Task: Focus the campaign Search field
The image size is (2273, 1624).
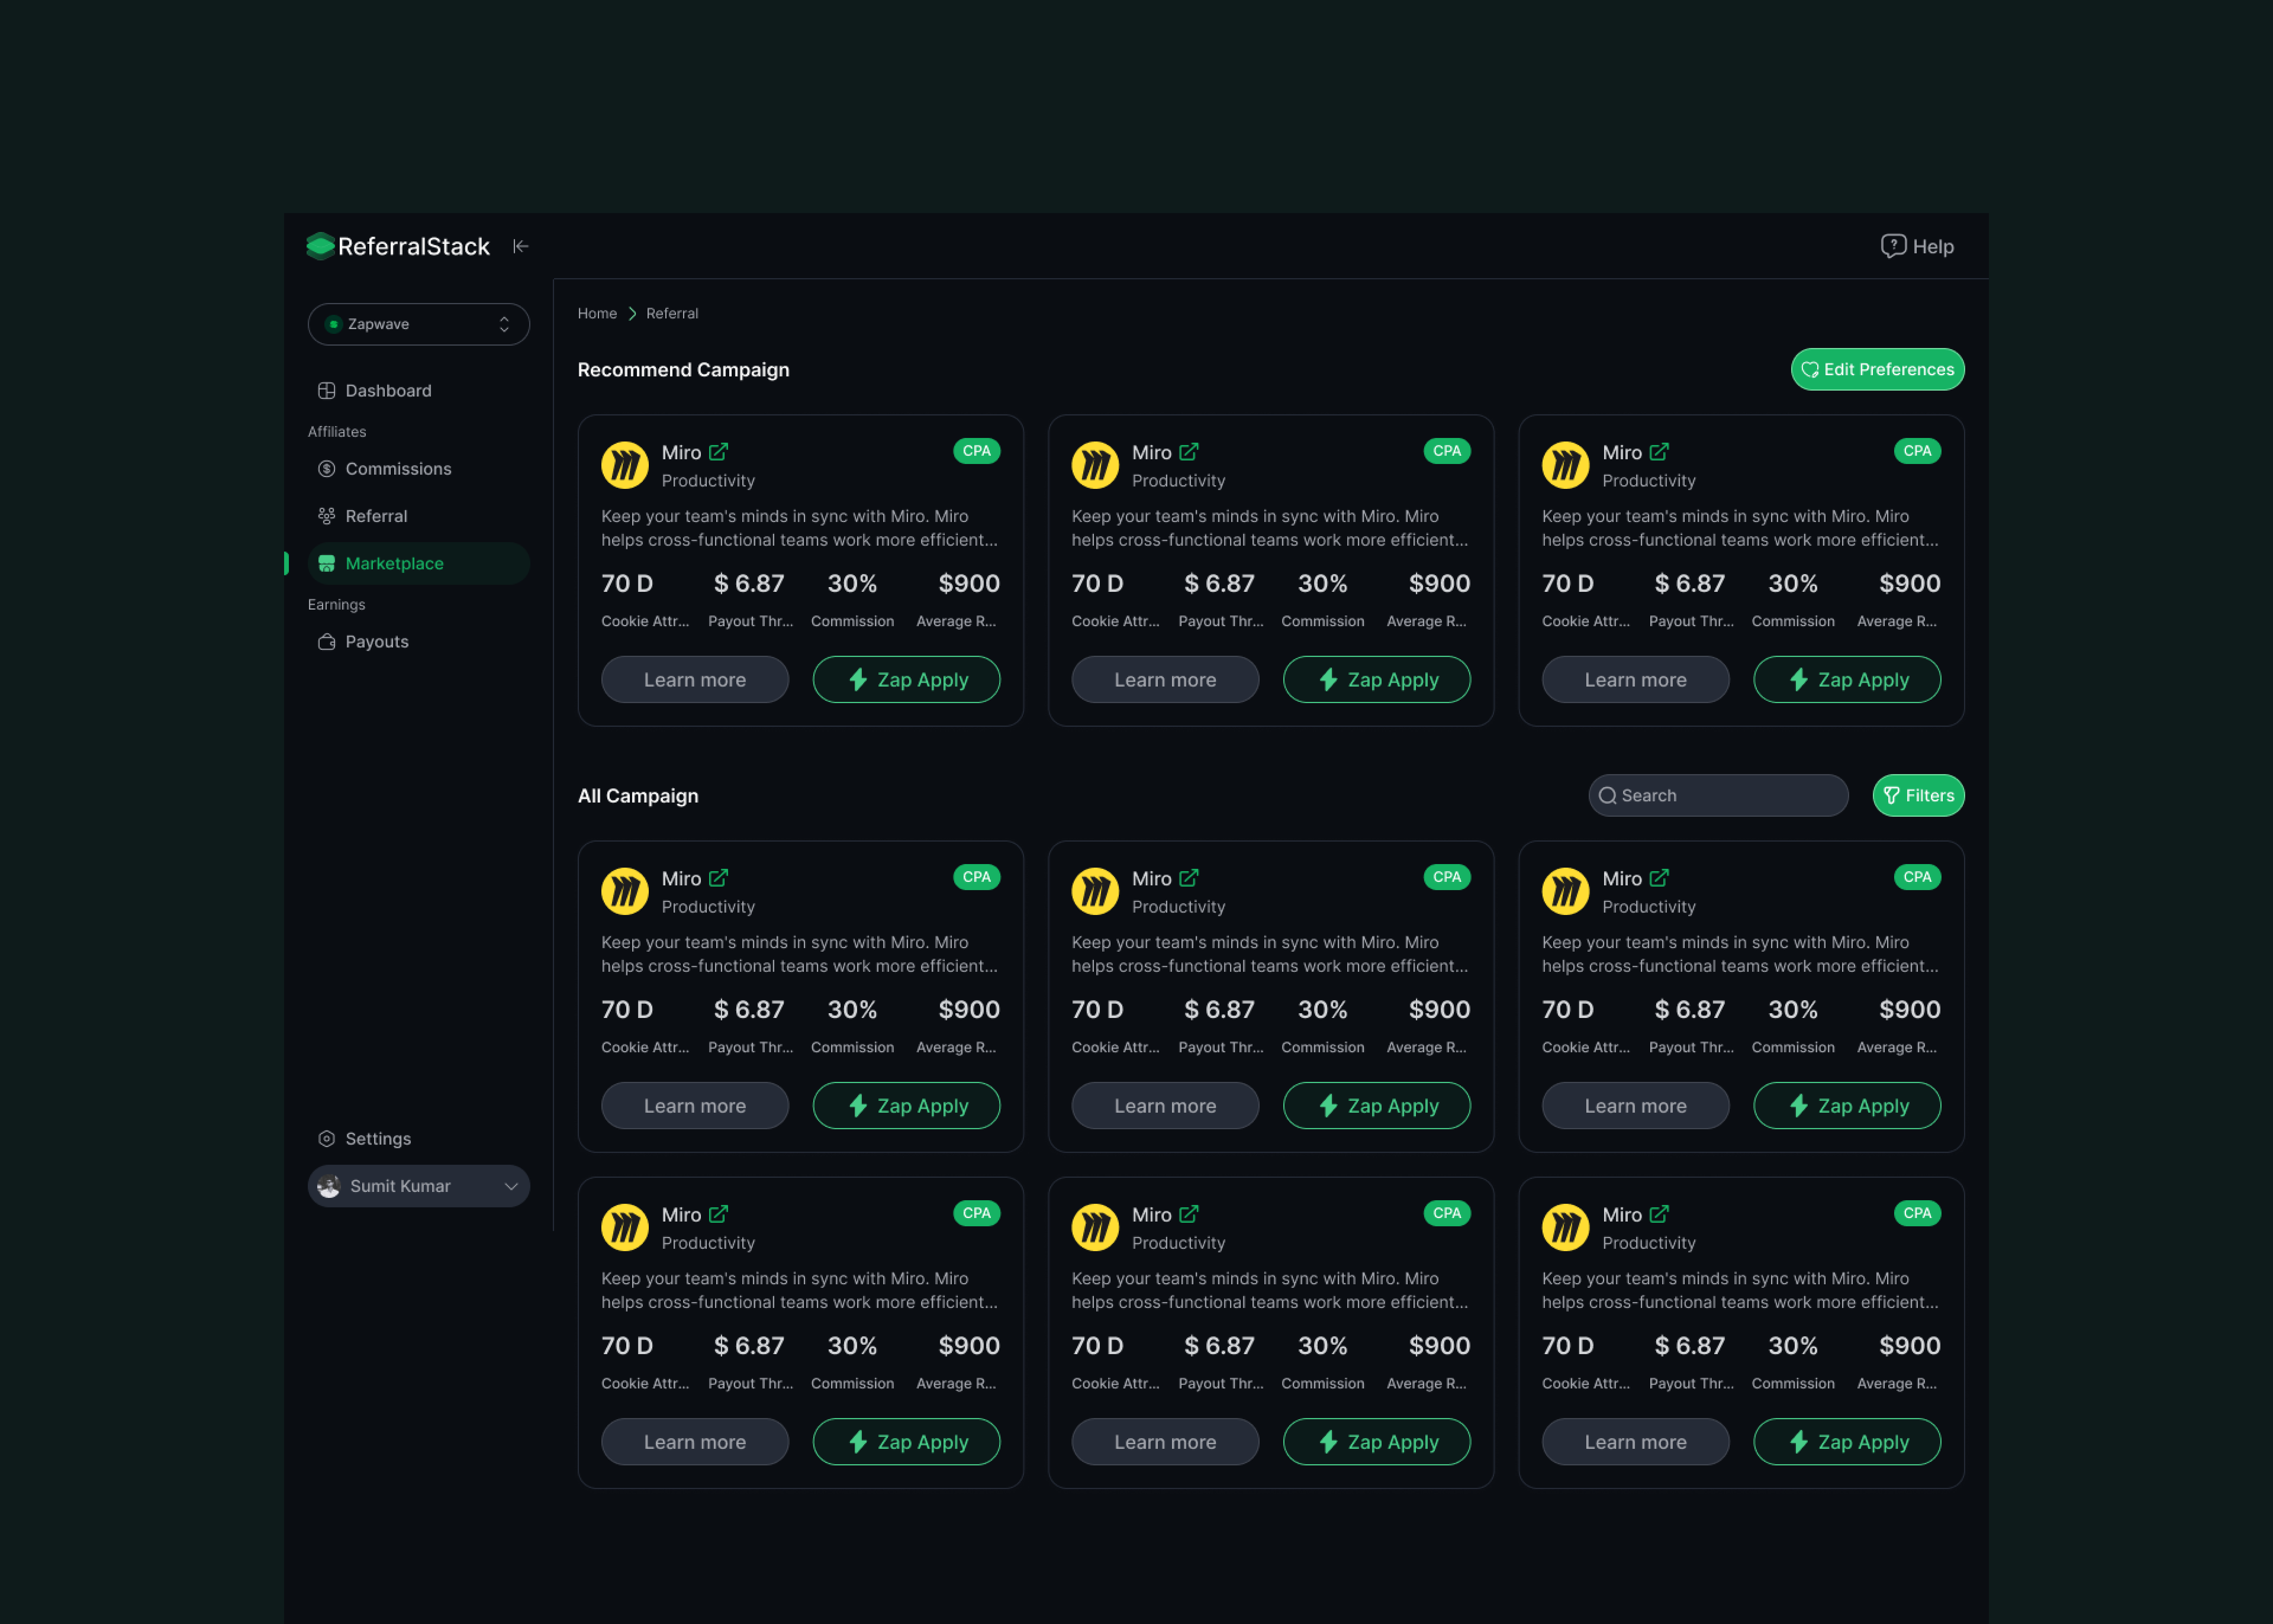Action: pyautogui.click(x=1730, y=796)
